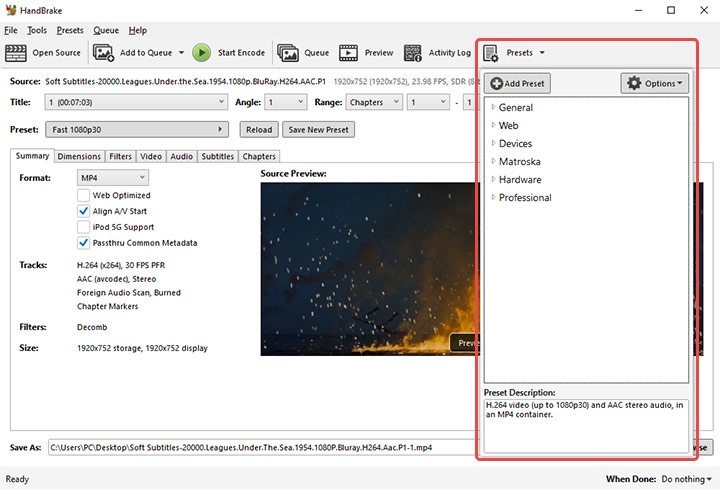Click the Open Source label
The image size is (720, 490).
56,53
